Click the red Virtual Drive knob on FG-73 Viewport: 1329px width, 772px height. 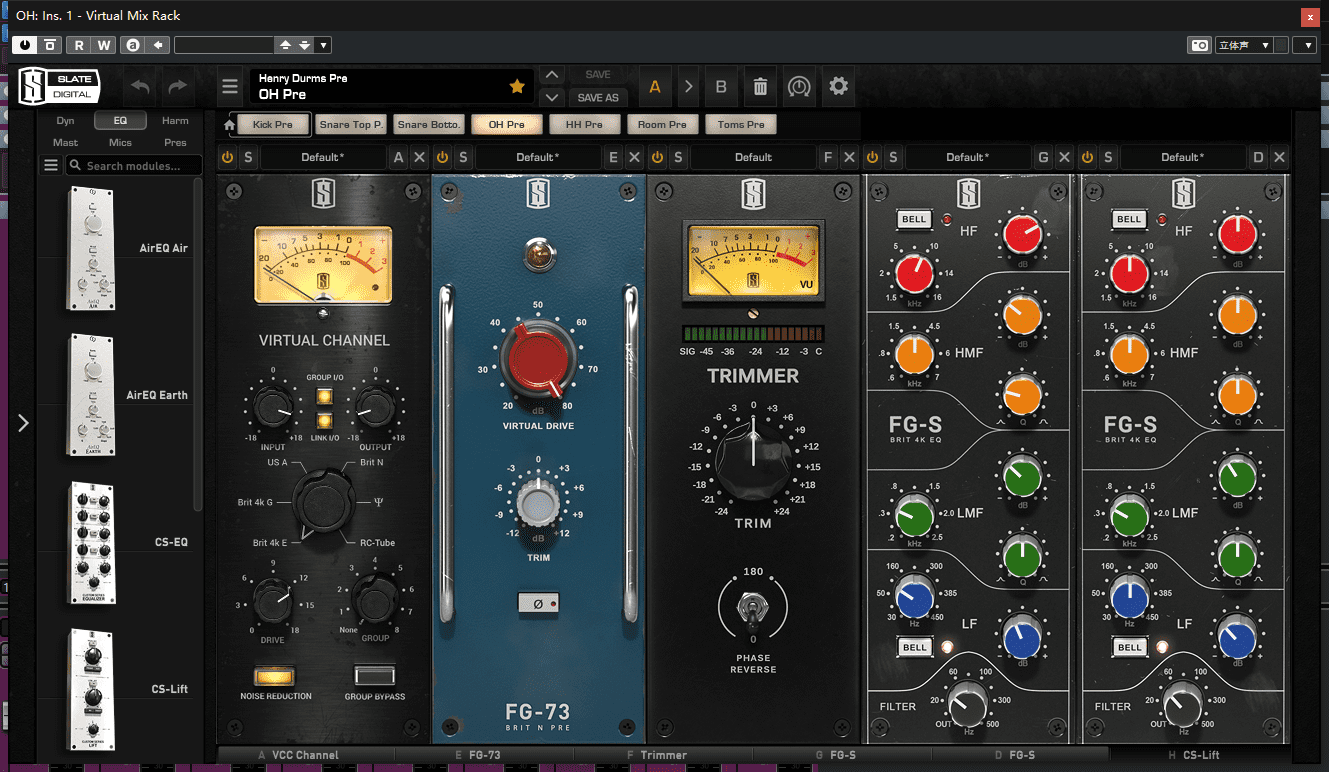[537, 362]
